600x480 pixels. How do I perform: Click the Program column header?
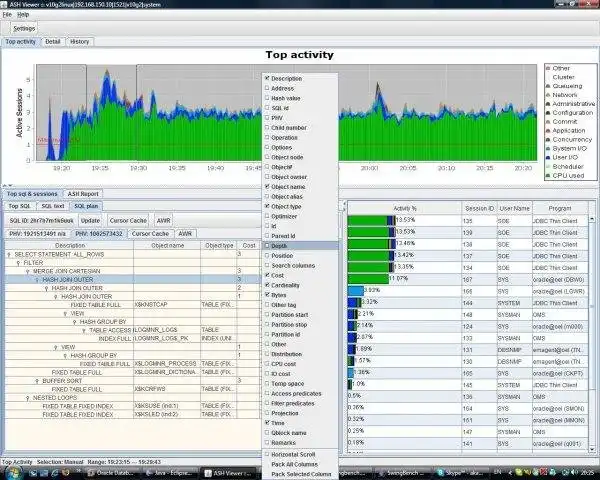[x=560, y=209]
